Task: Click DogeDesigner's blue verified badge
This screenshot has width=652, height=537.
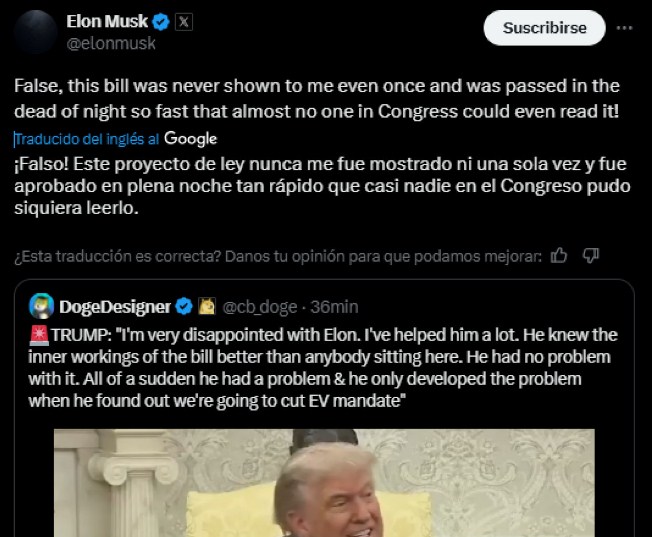Action: [184, 306]
